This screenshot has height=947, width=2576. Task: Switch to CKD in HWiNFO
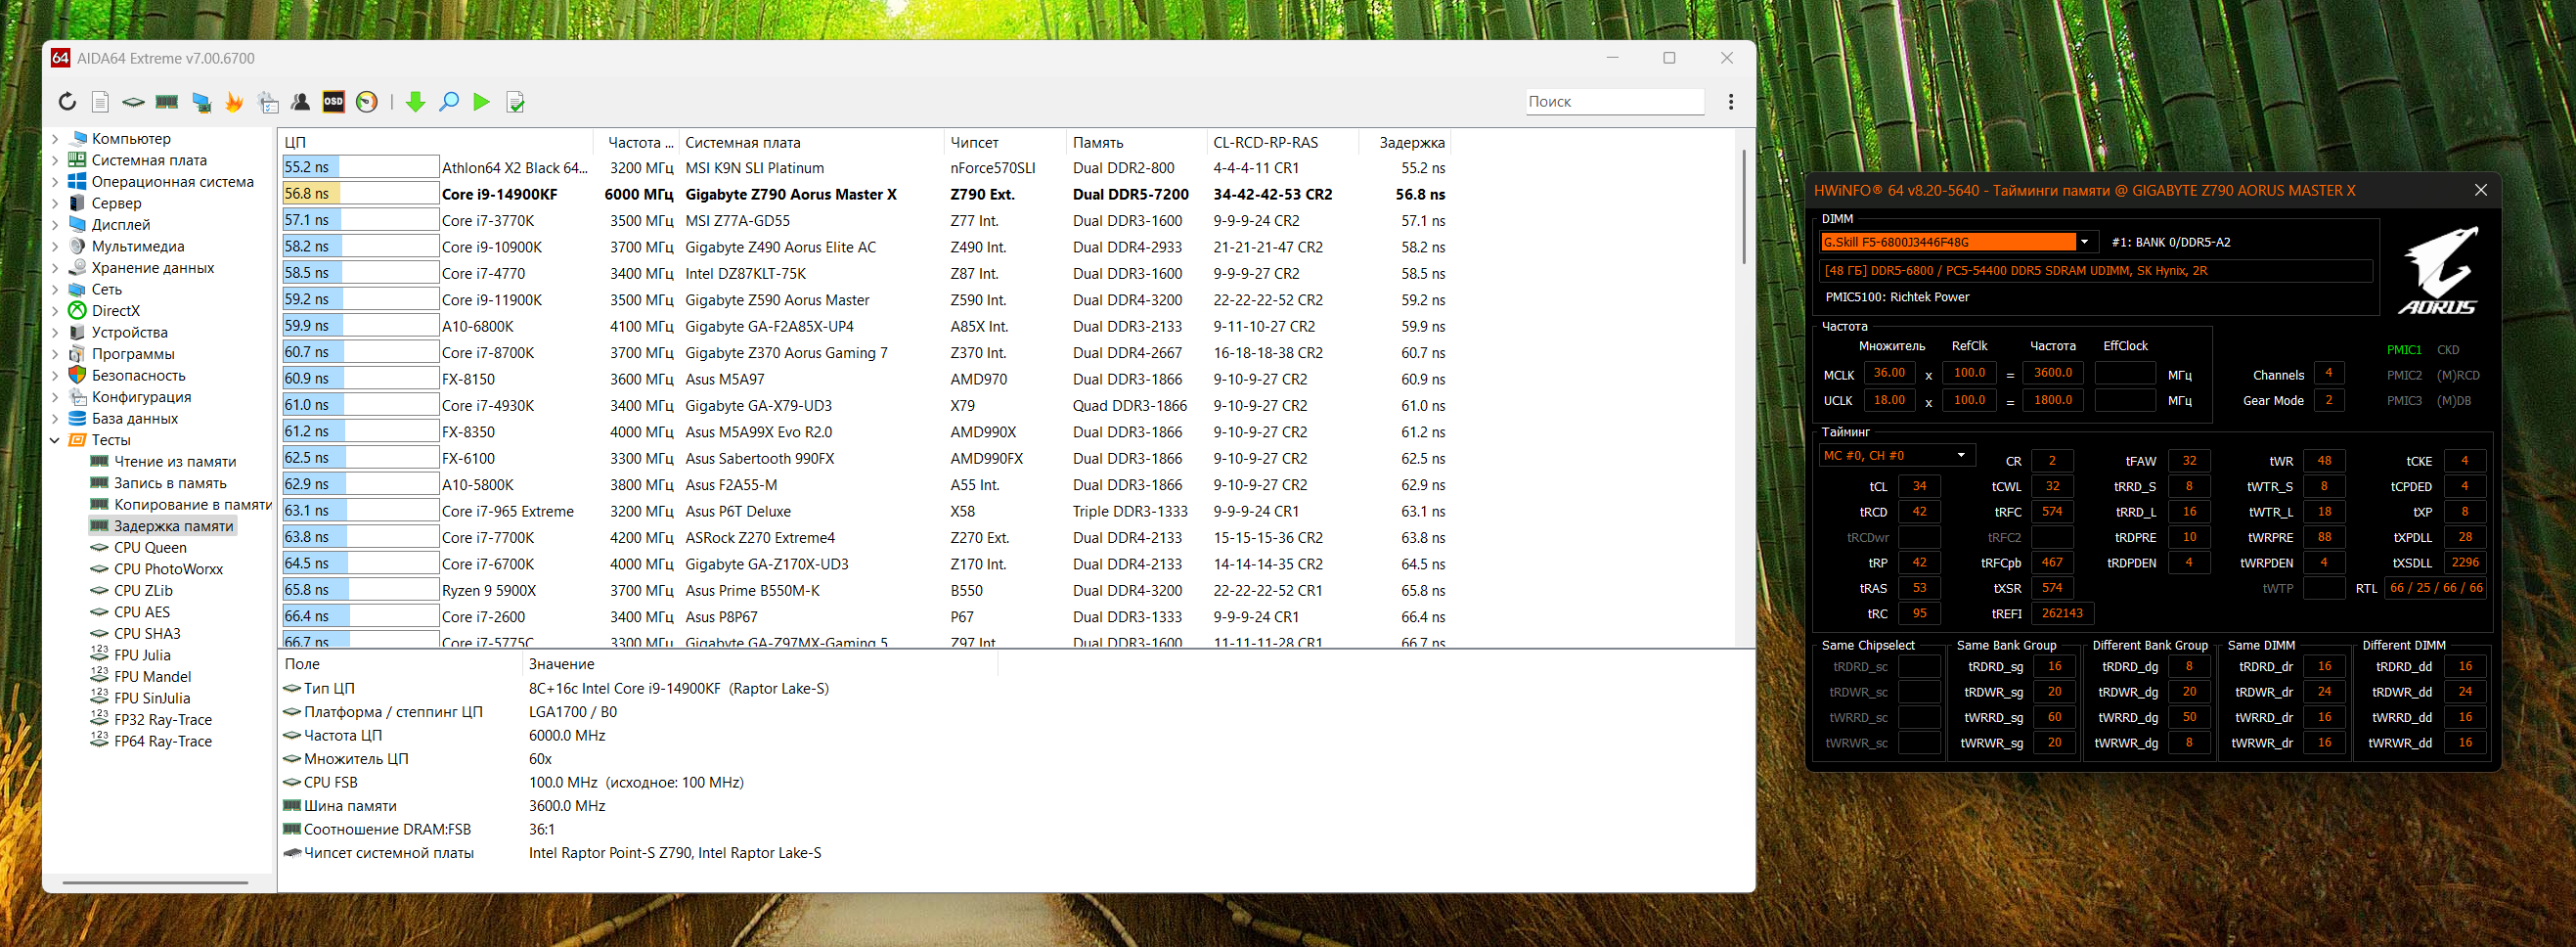pos(2448,350)
